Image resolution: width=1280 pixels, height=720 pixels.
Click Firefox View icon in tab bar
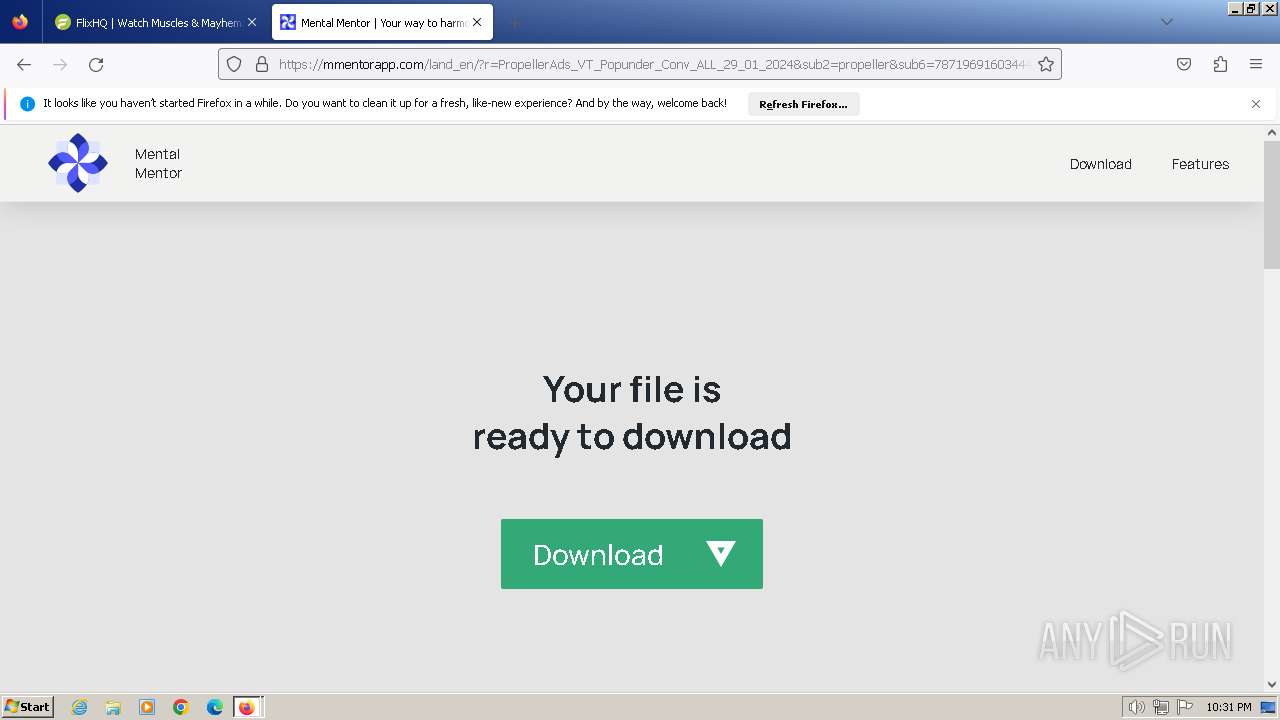(20, 22)
